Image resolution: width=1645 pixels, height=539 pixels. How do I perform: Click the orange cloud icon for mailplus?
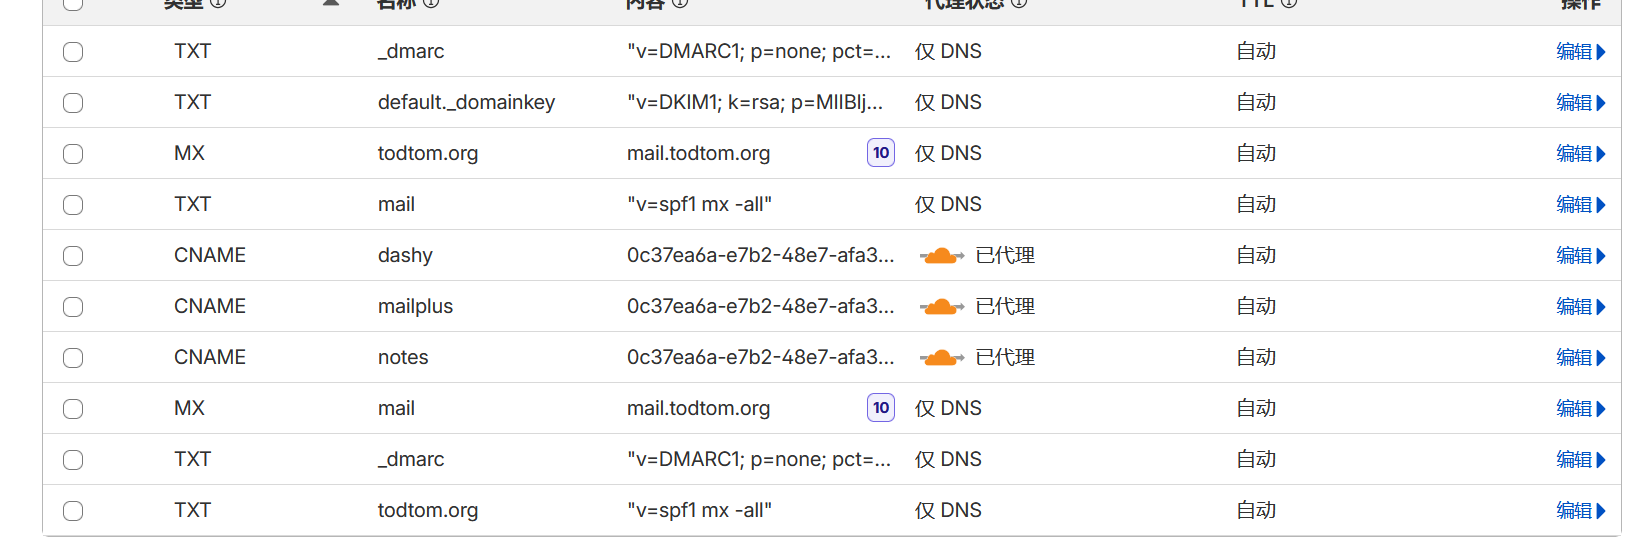941,307
